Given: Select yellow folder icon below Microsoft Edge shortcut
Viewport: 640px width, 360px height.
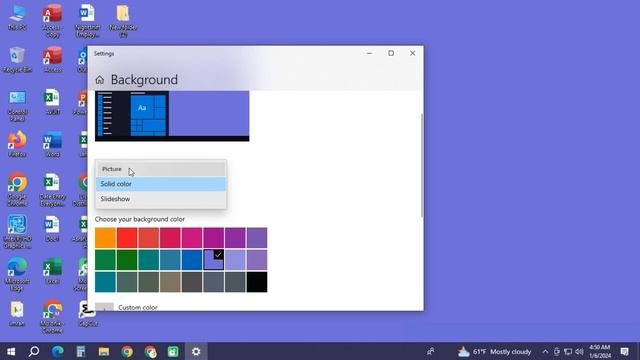Looking at the screenshot, I should (17, 314).
